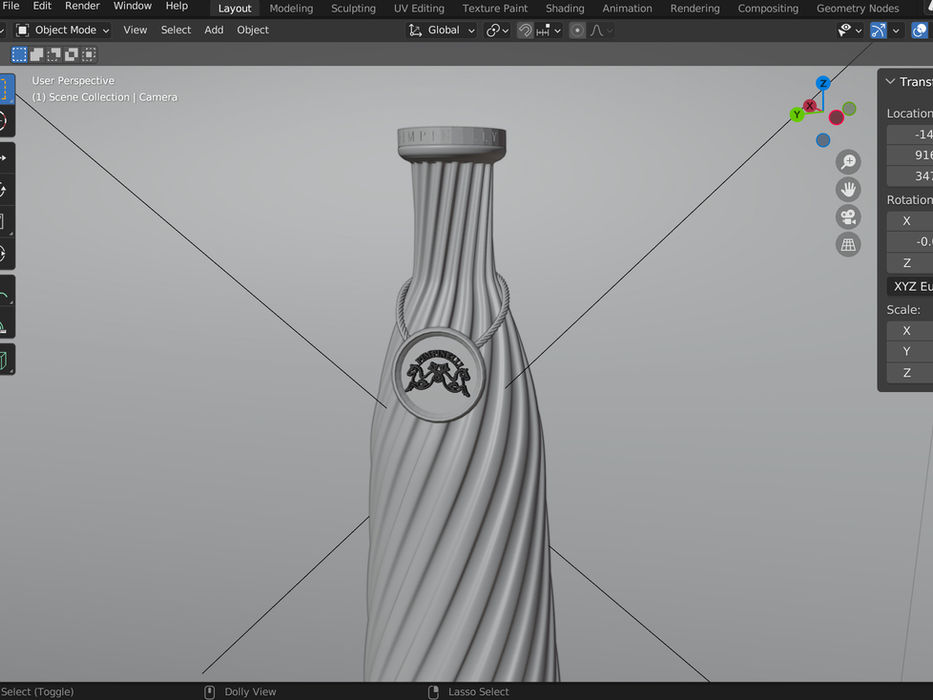Screen dimensions: 933x700
Task: Click the zoom view magnifier icon
Action: 848,162
